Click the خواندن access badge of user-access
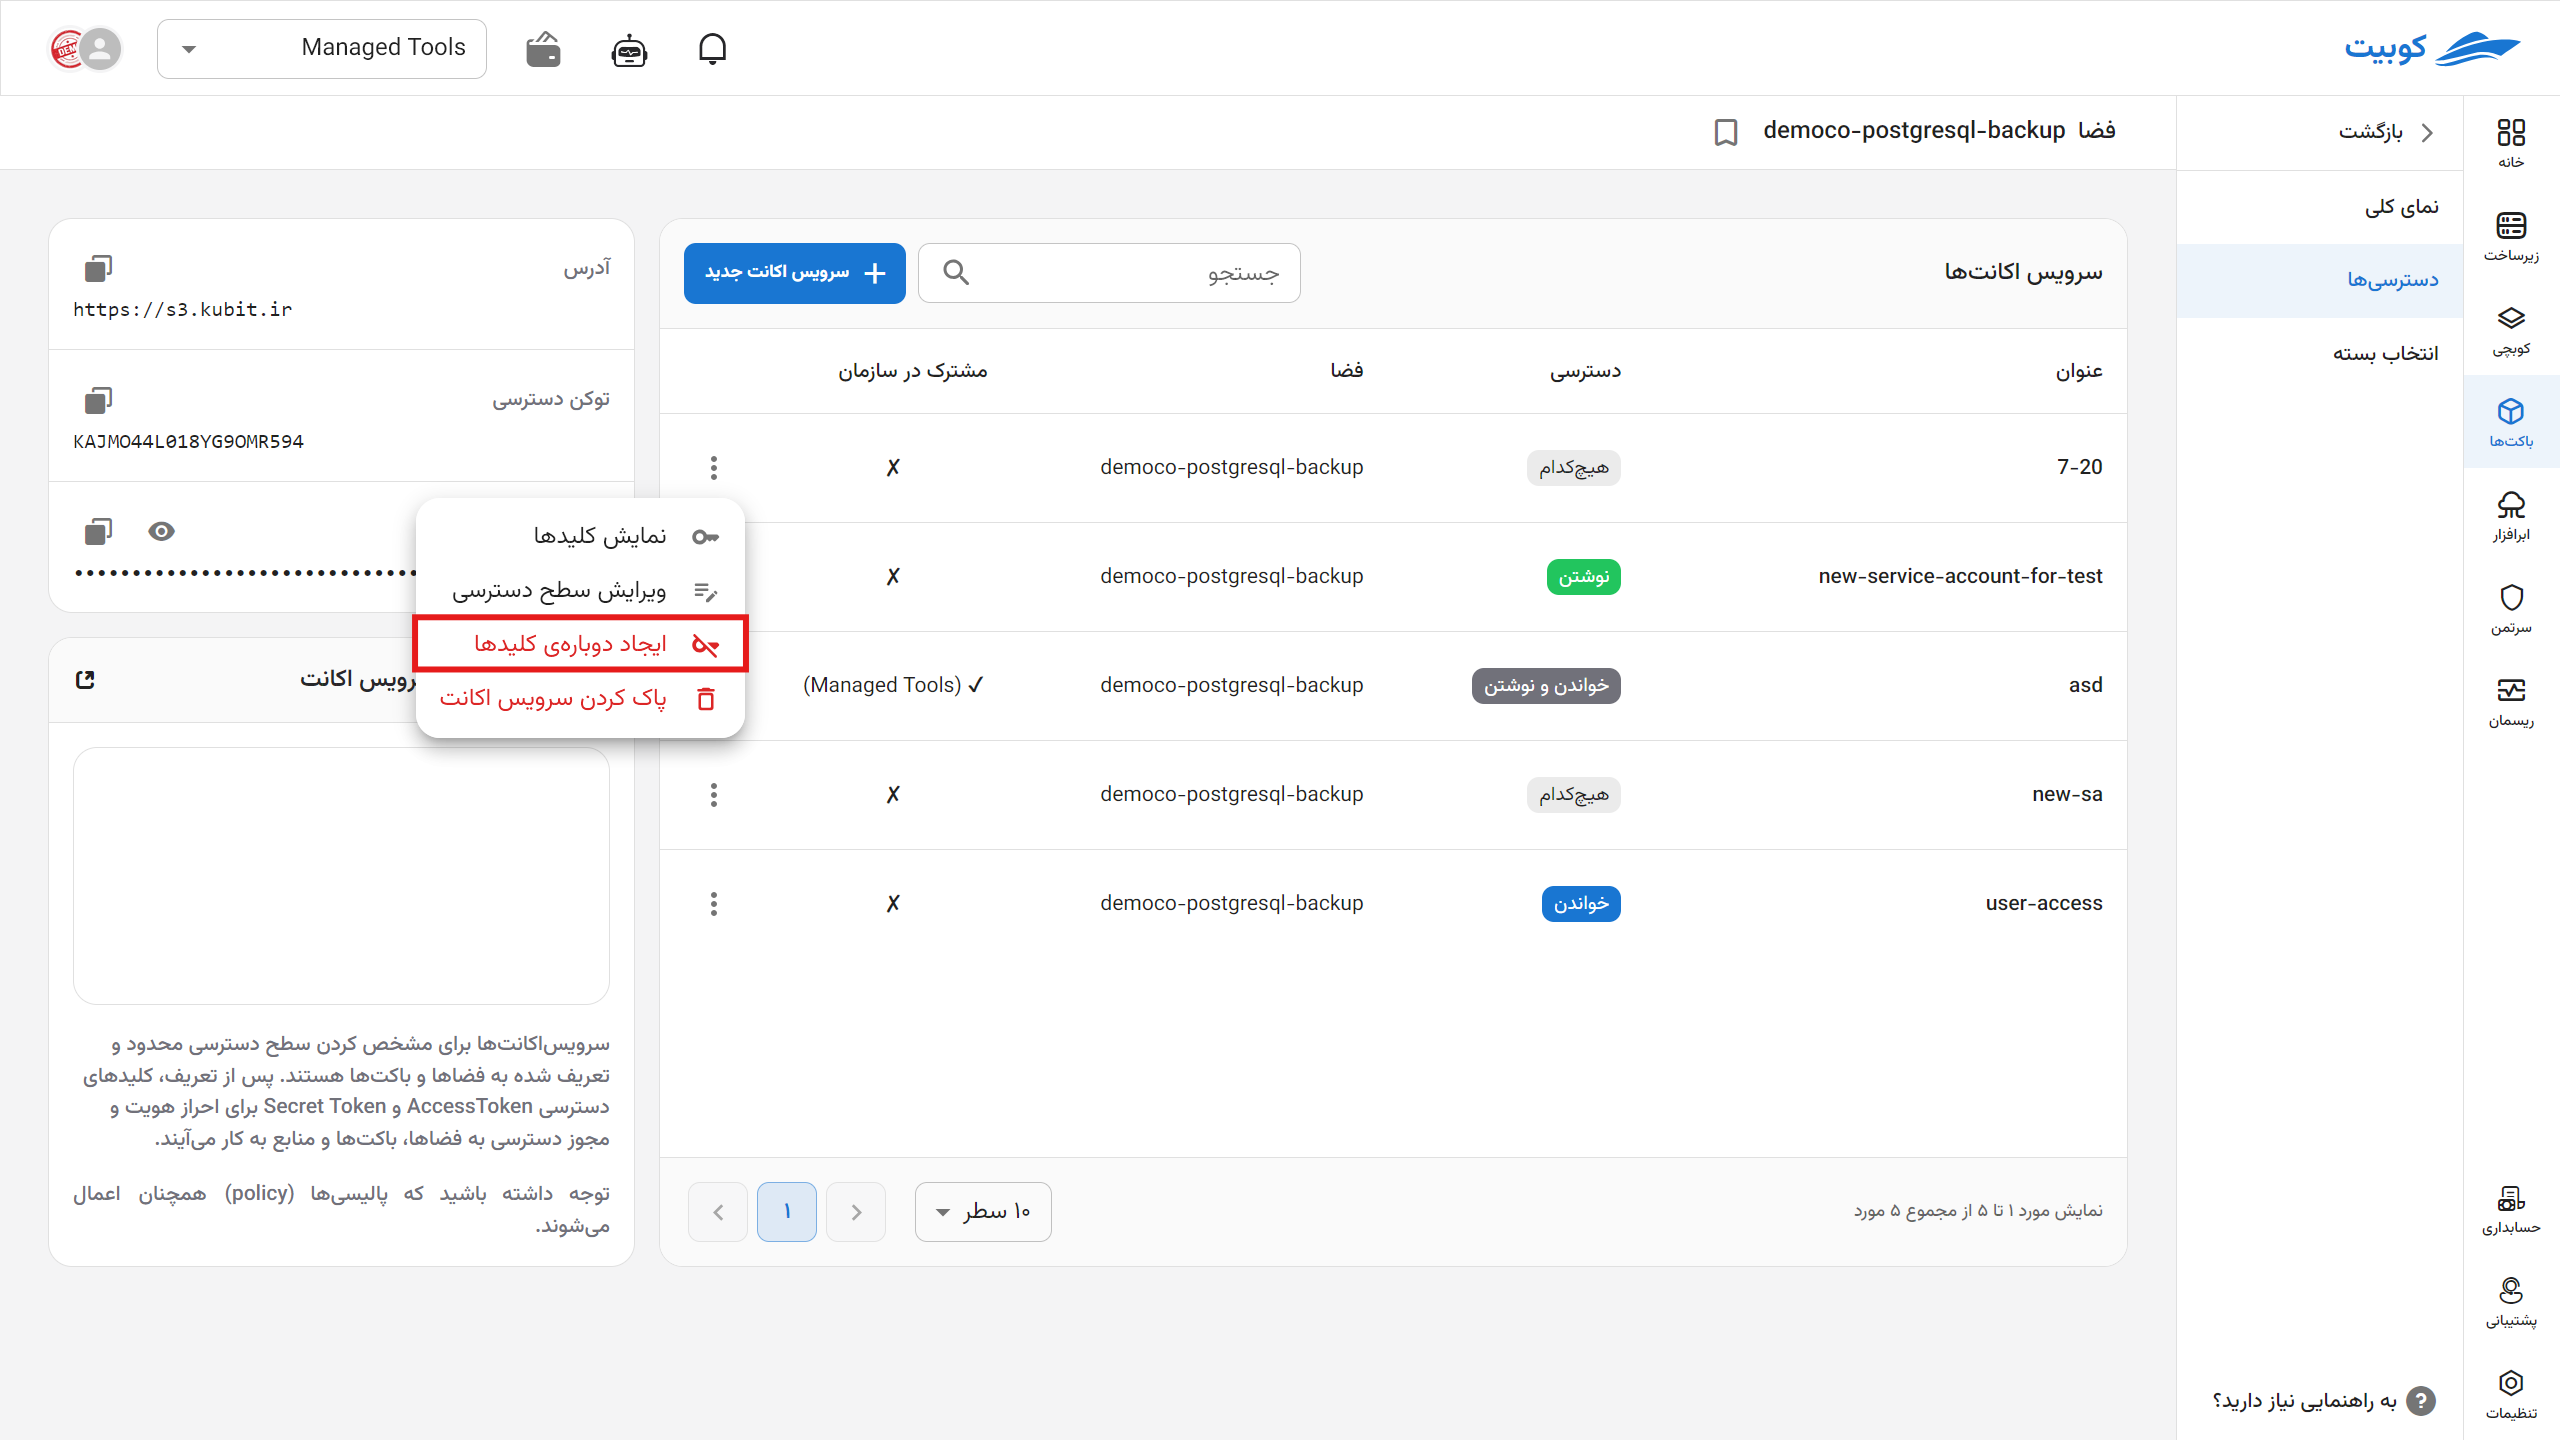 1581,904
